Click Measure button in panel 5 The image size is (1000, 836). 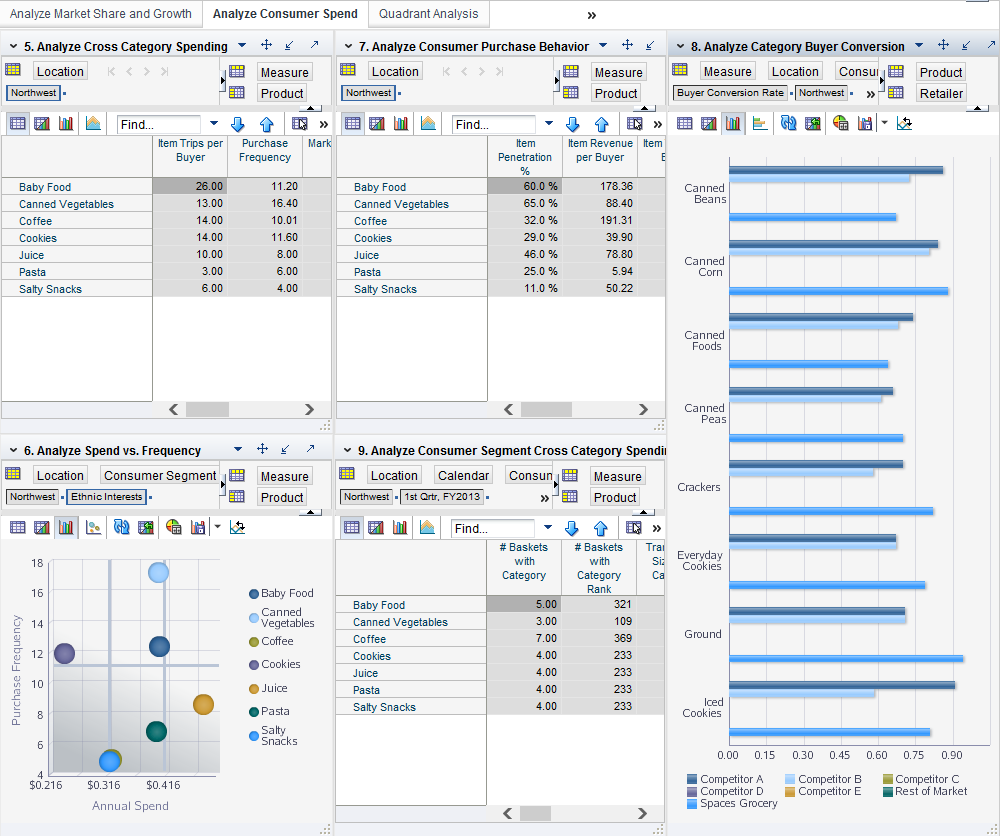284,72
